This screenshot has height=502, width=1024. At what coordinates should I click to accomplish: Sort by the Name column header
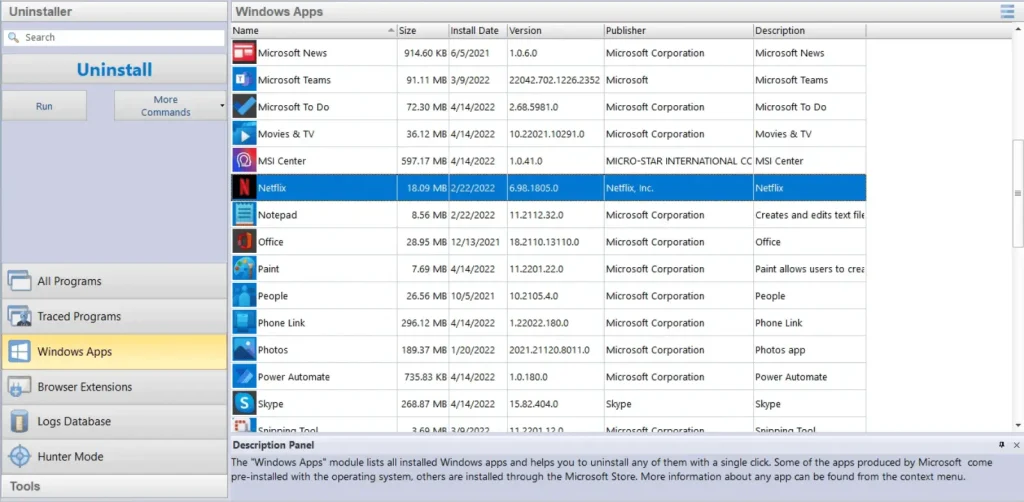coord(314,31)
